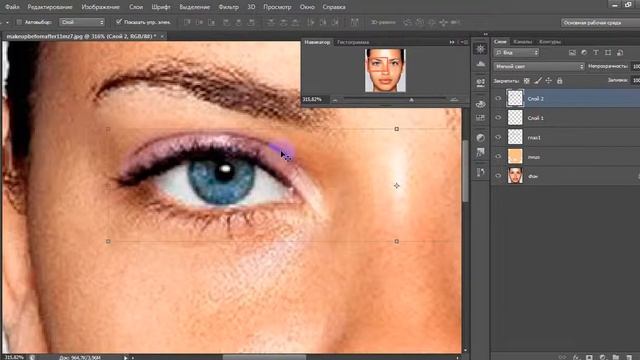Viewport: 640px width, 360px height.
Task: Toggle lock all padlock icon
Action: [560, 81]
